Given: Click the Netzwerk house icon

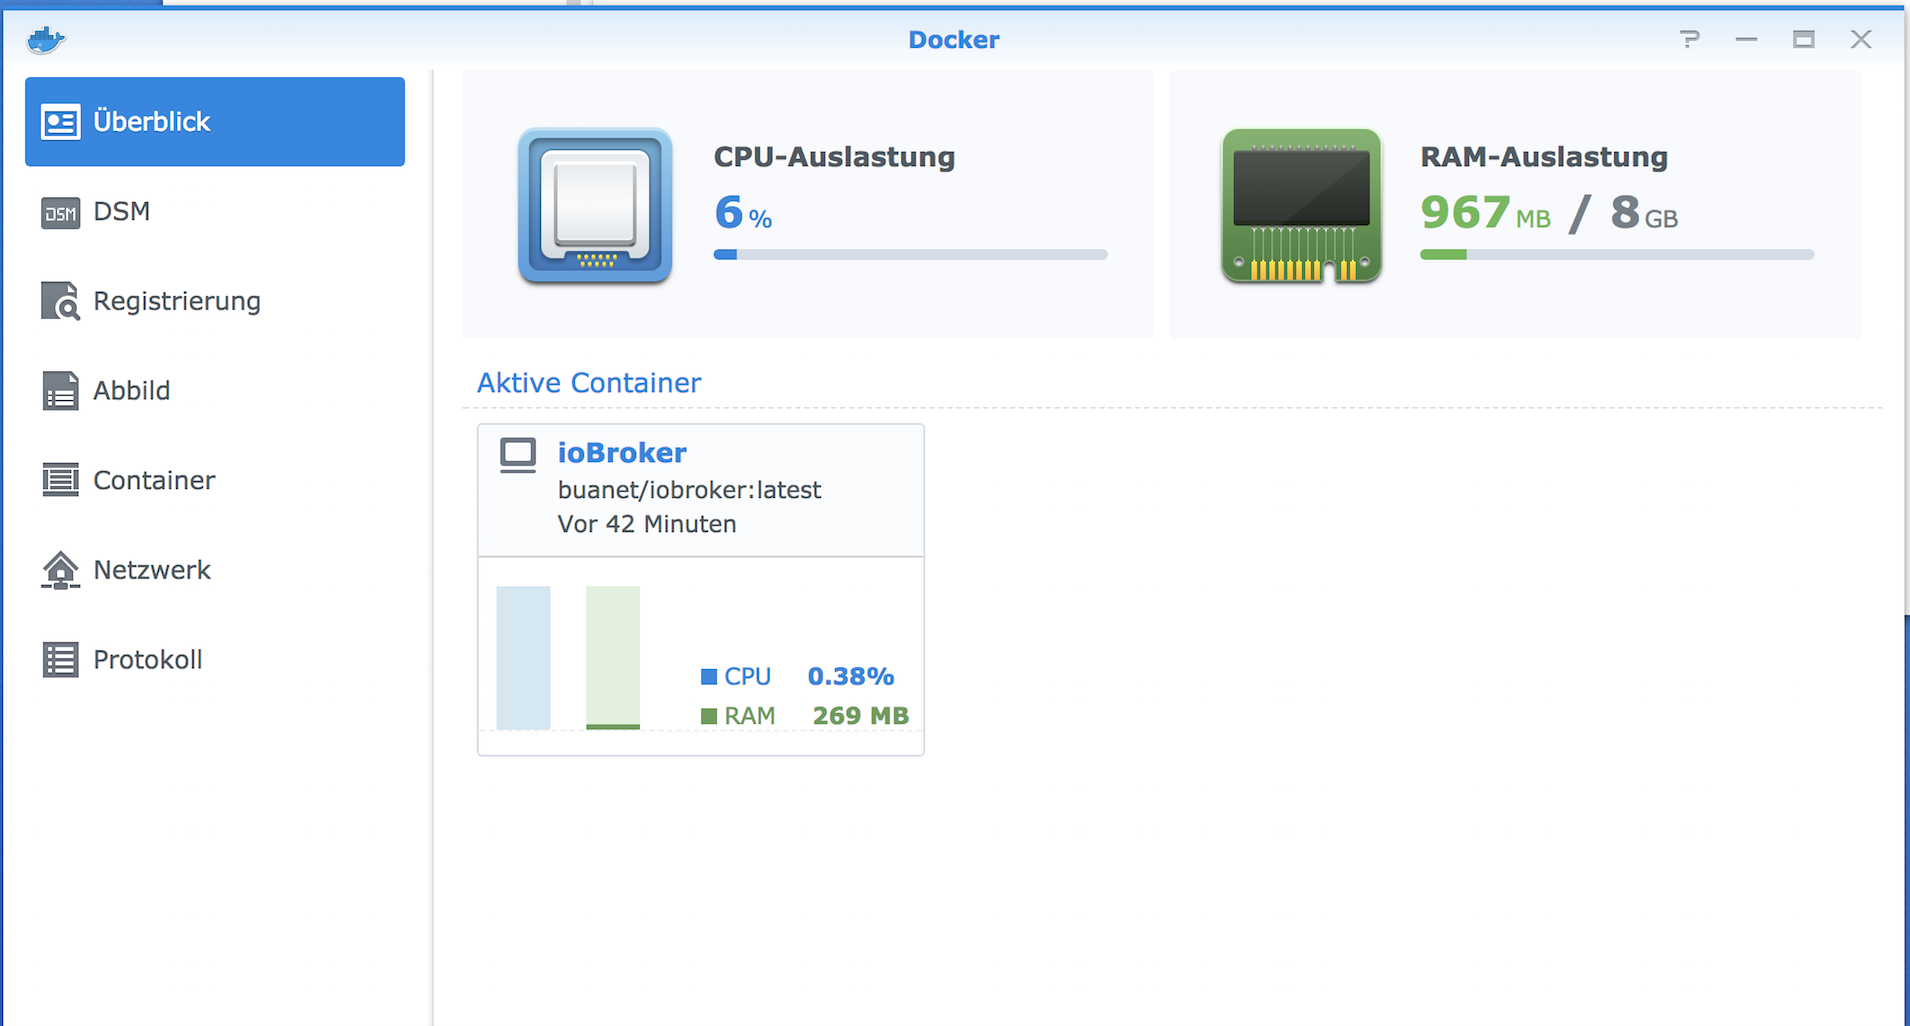Looking at the screenshot, I should coord(60,570).
